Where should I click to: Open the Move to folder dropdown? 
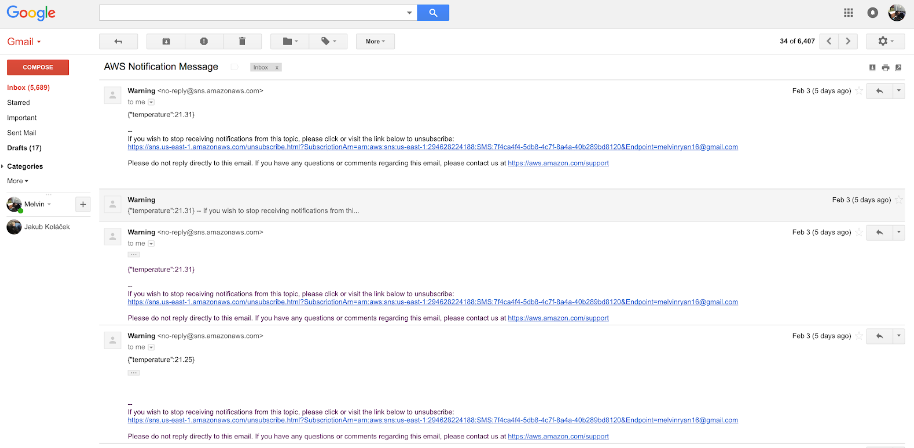tap(290, 41)
